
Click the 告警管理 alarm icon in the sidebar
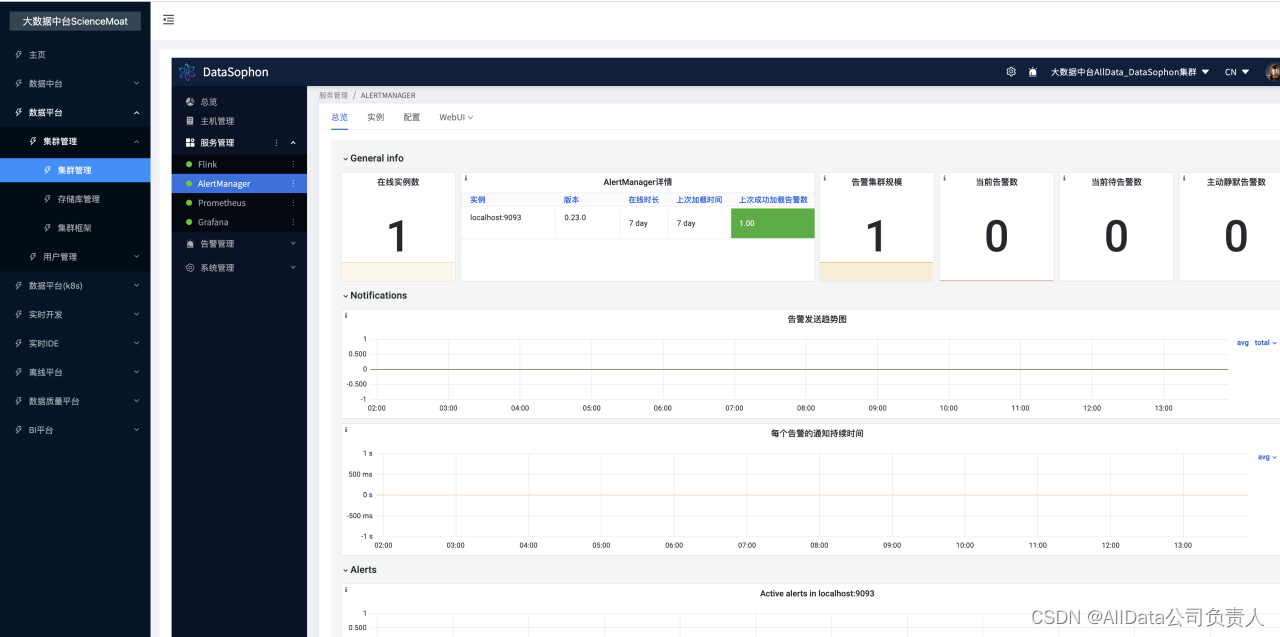pyautogui.click(x=190, y=243)
